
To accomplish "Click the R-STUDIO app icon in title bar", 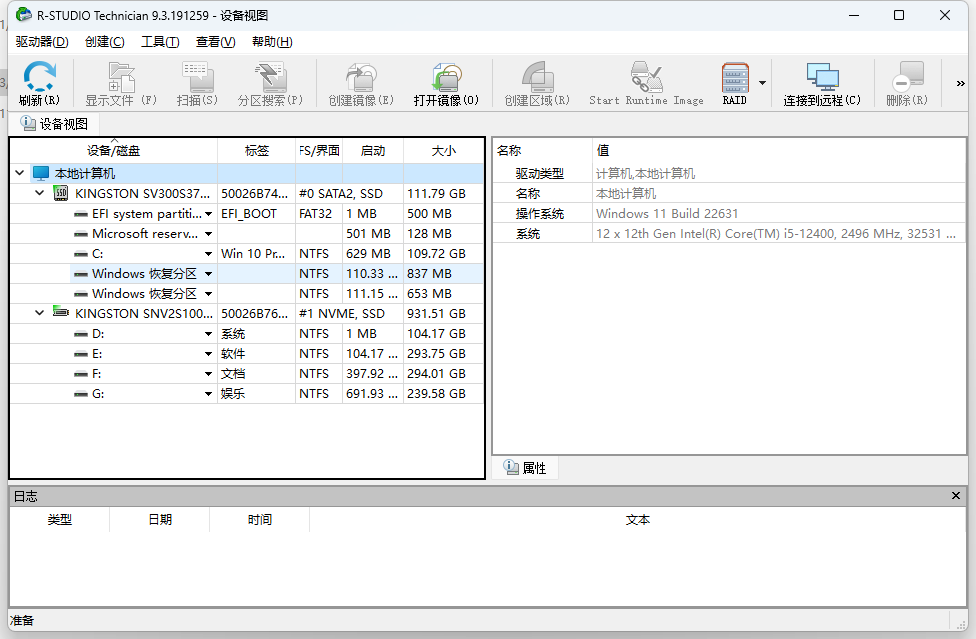I will click(x=24, y=14).
